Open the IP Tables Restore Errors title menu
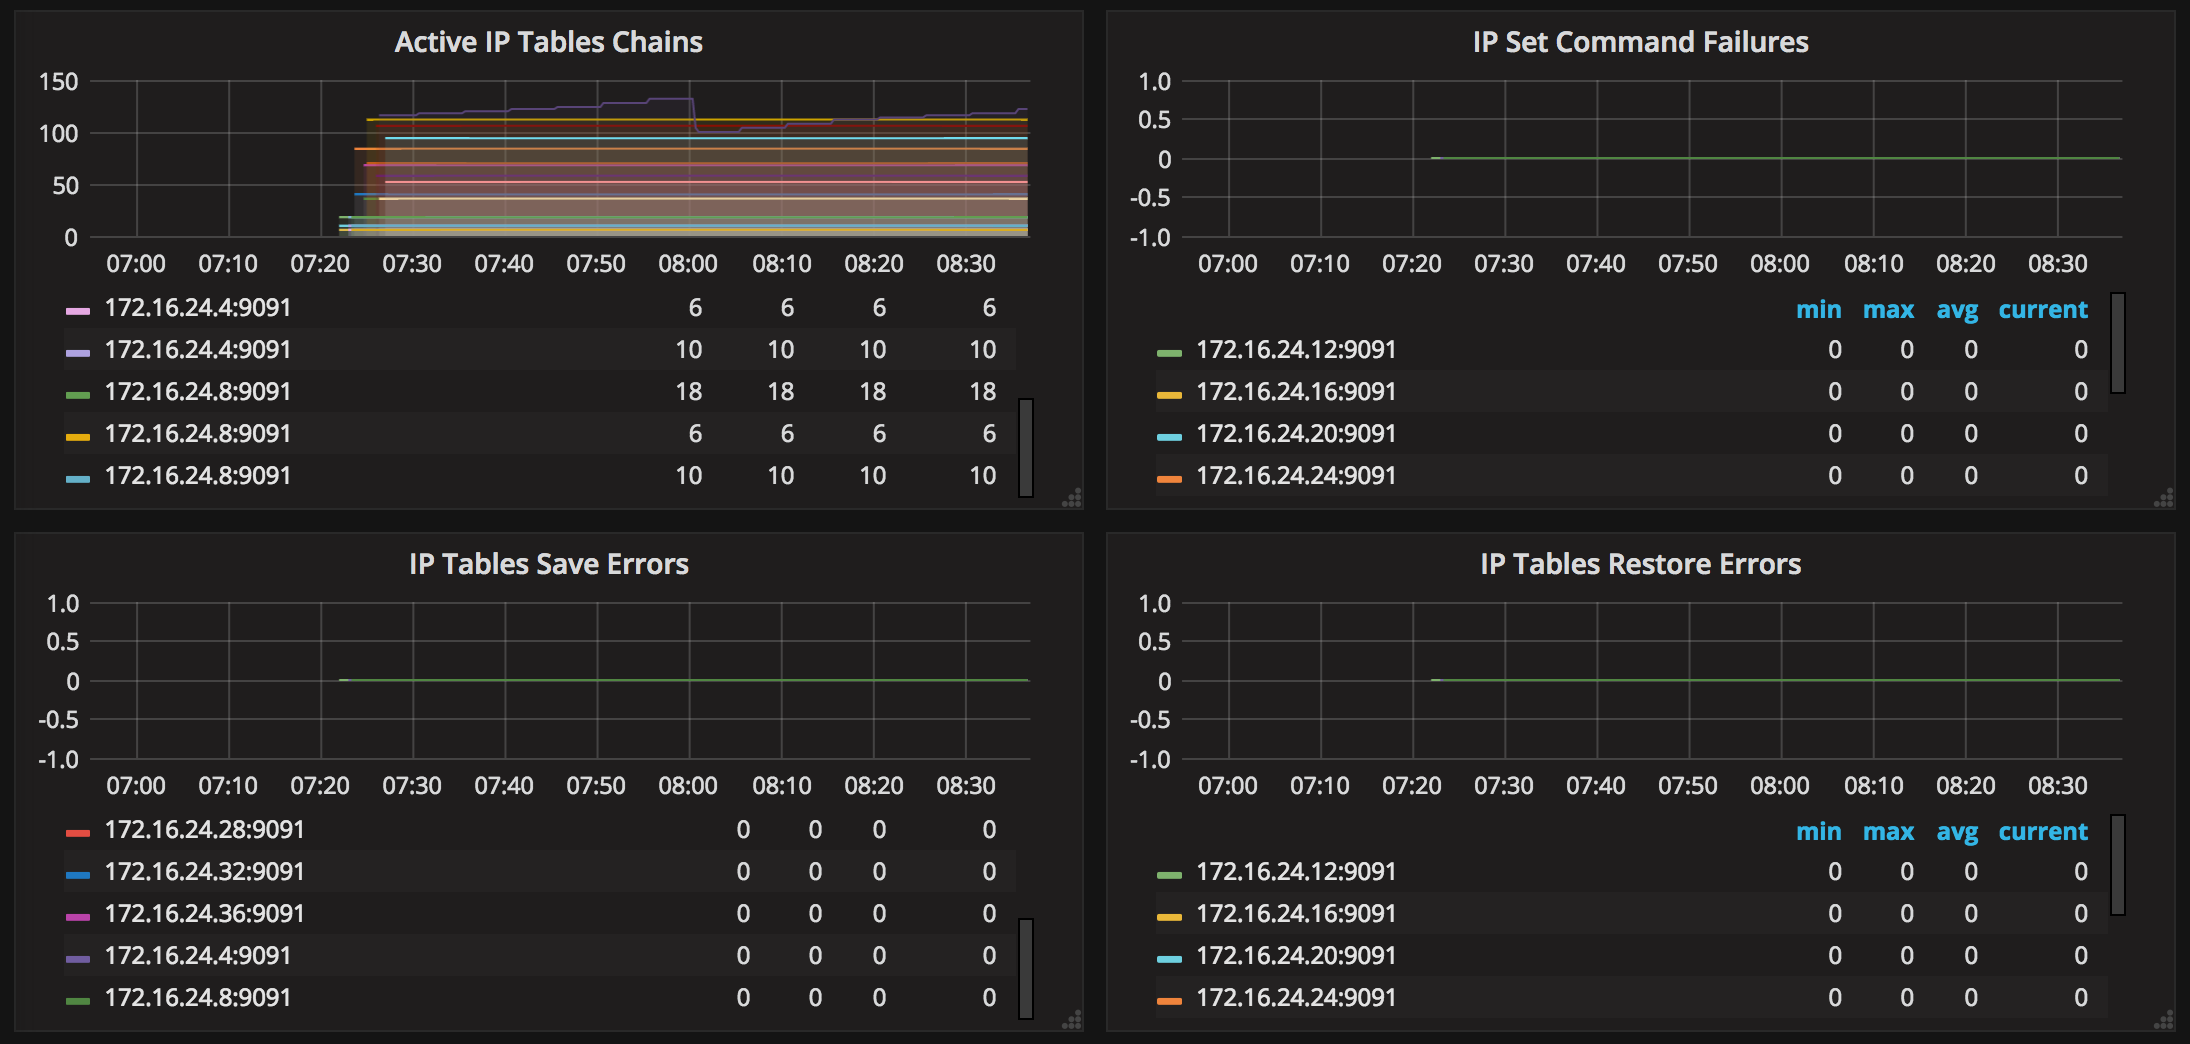This screenshot has width=2190, height=1044. [x=1640, y=564]
